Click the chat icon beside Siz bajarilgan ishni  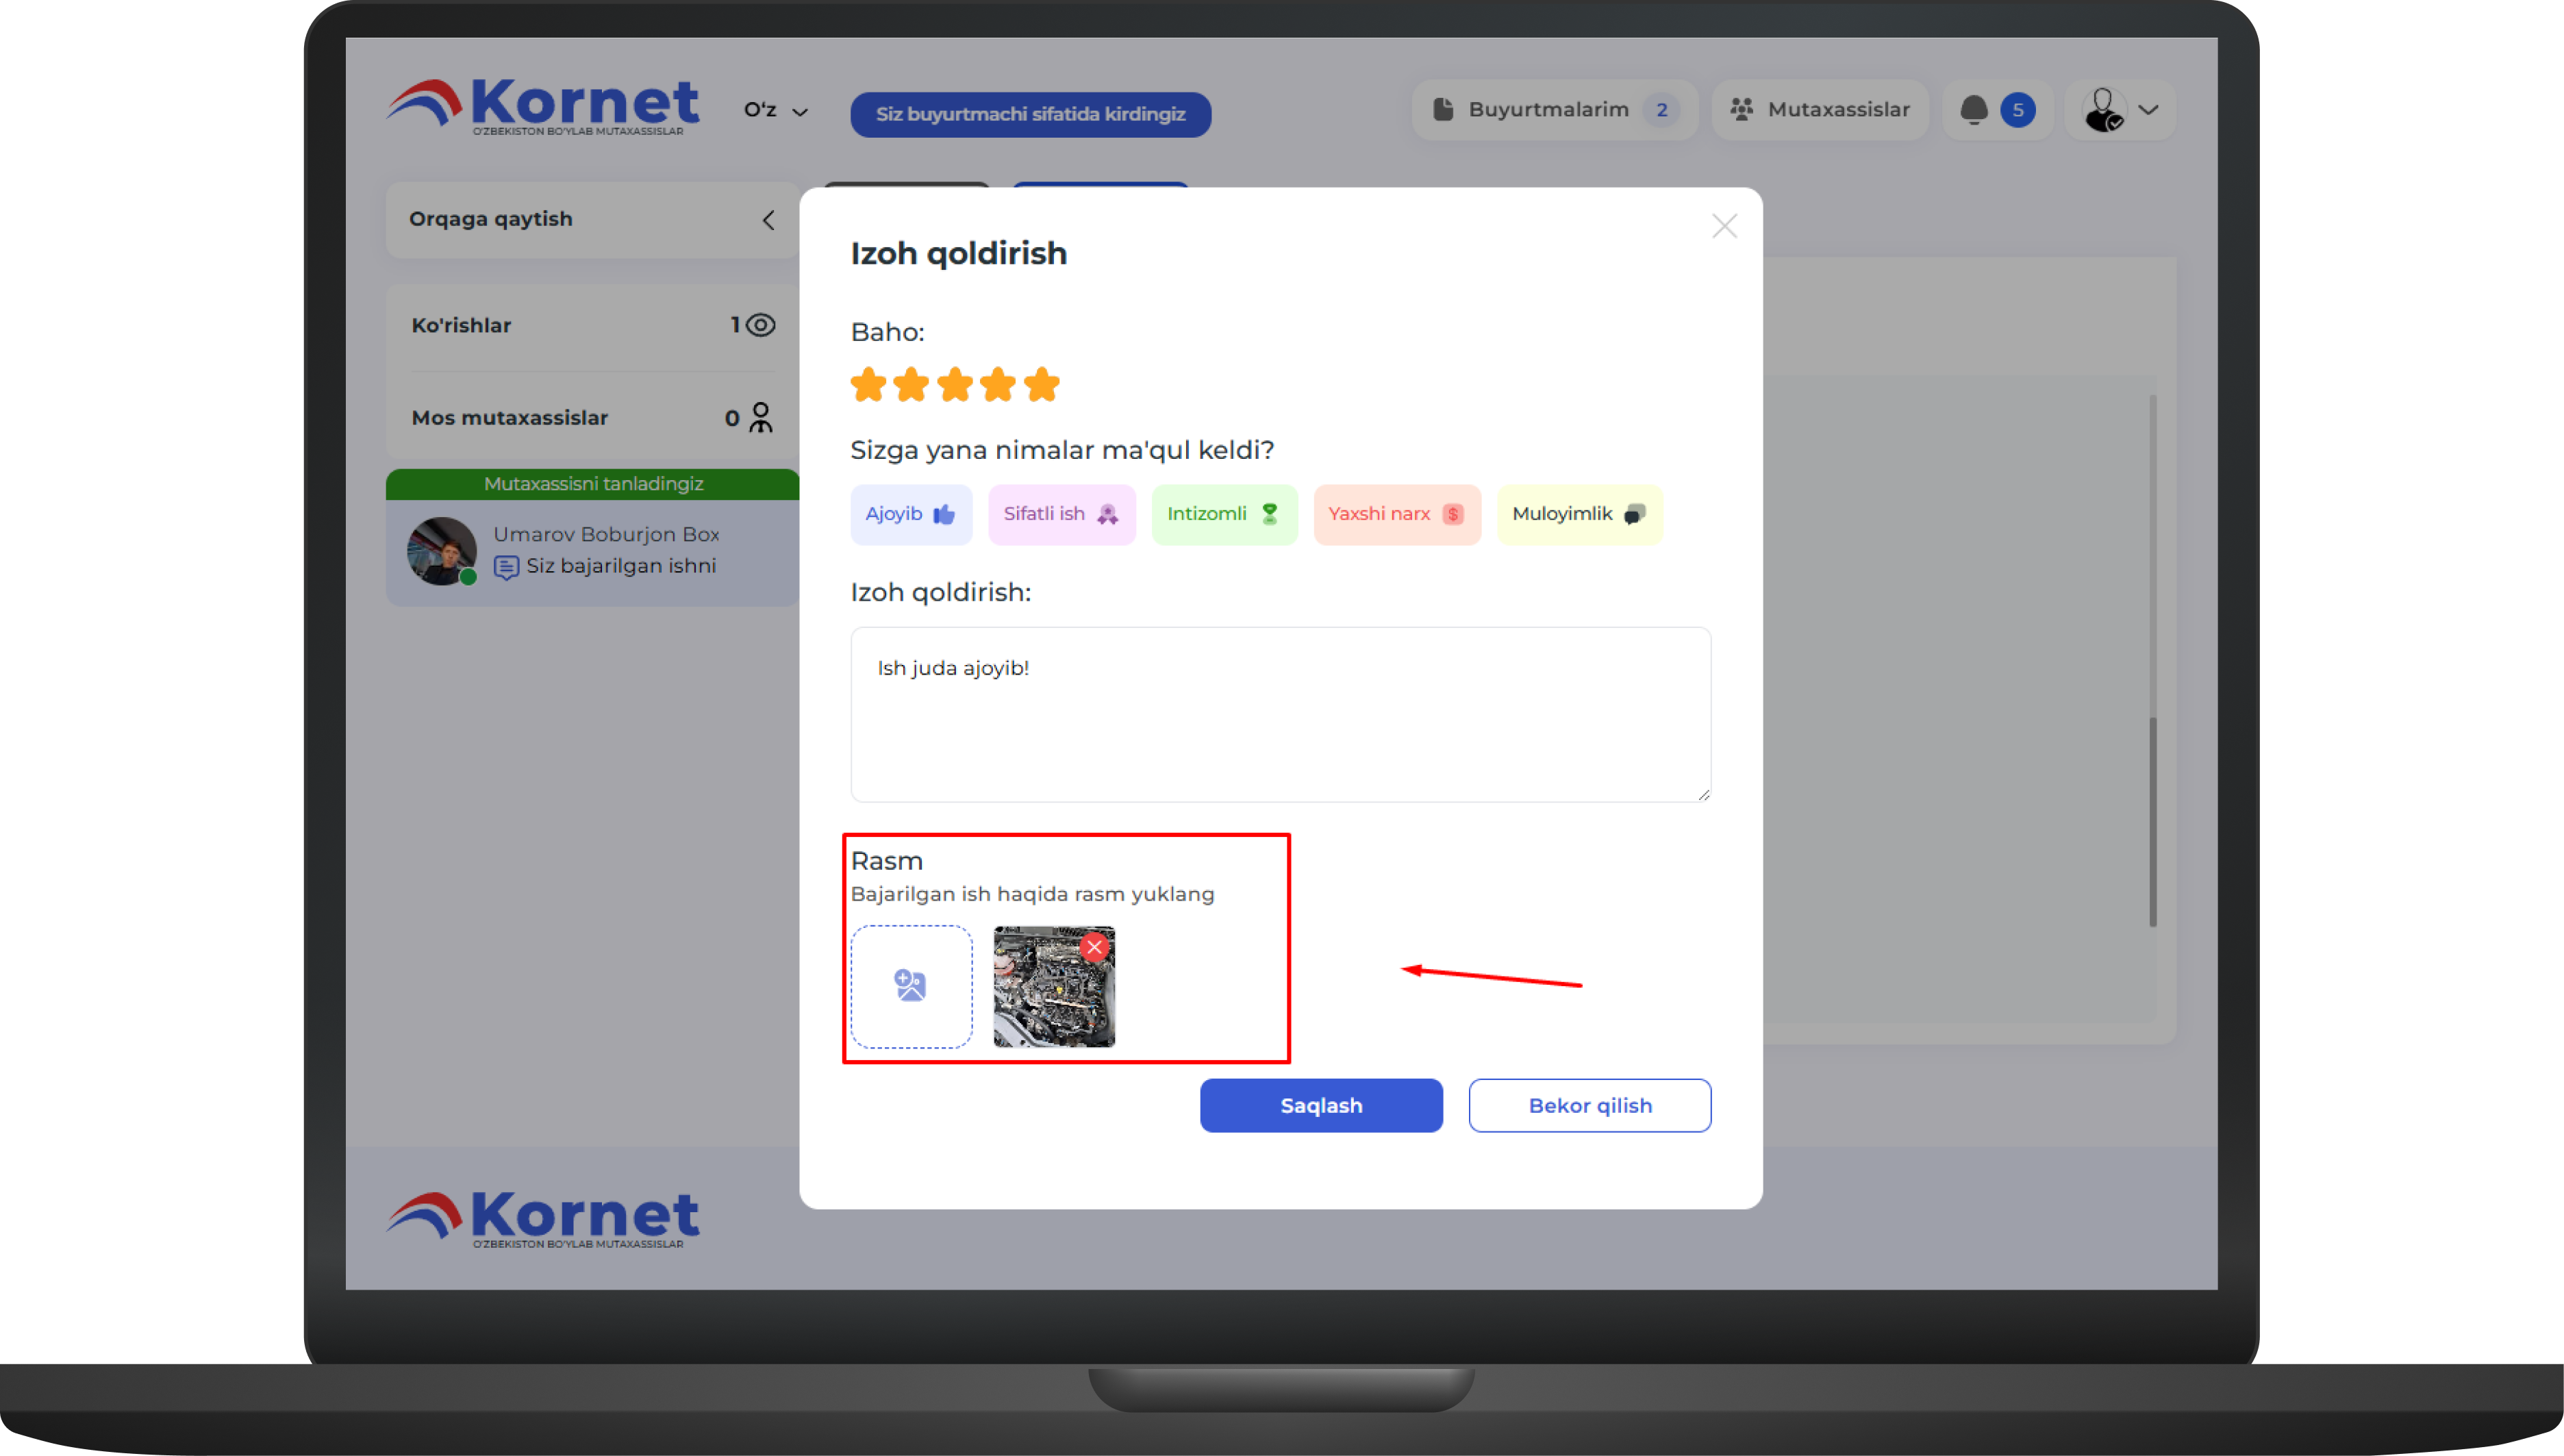[506, 567]
